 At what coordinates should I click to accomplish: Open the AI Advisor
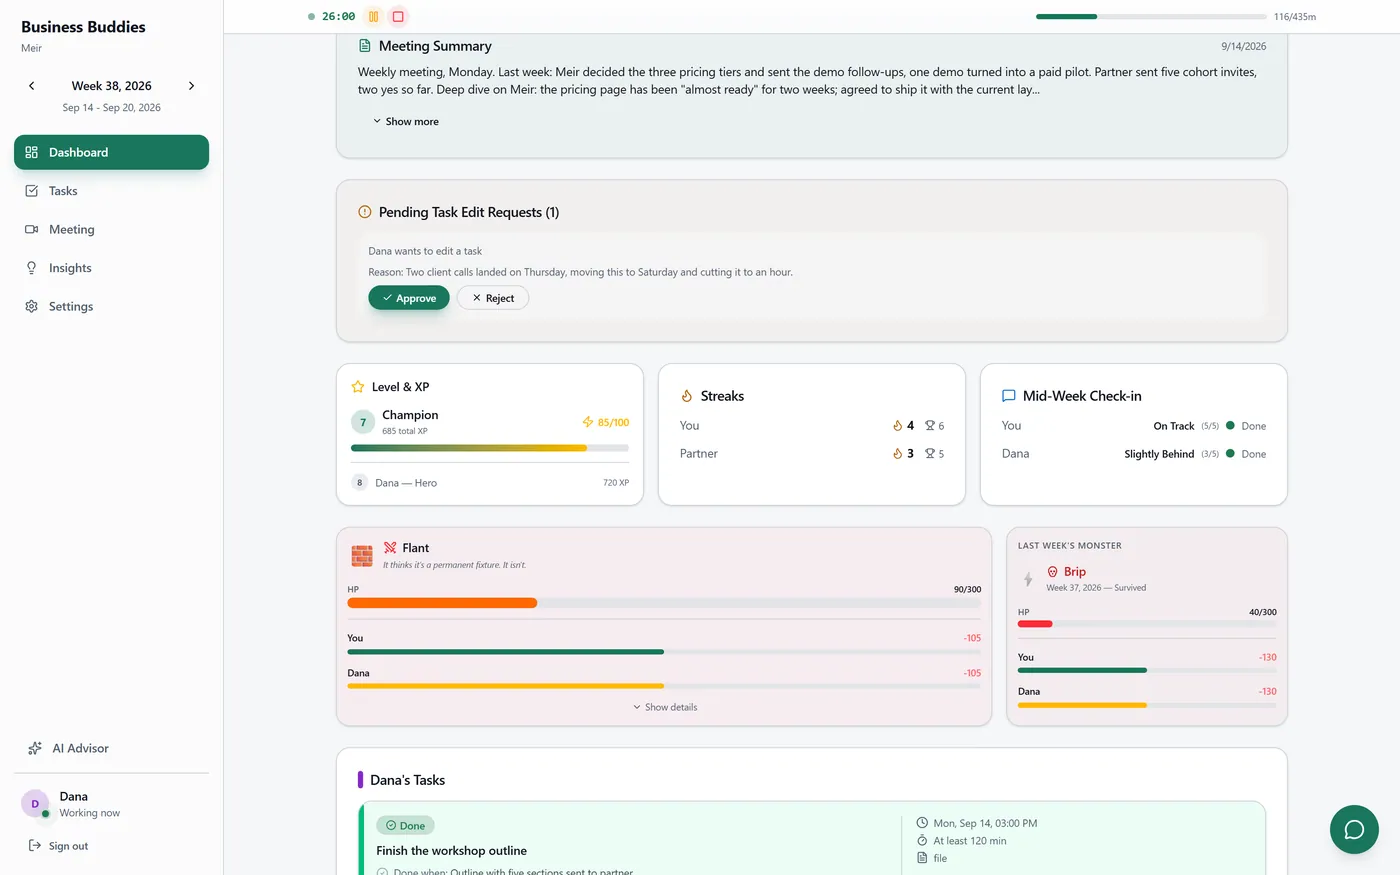[111, 748]
